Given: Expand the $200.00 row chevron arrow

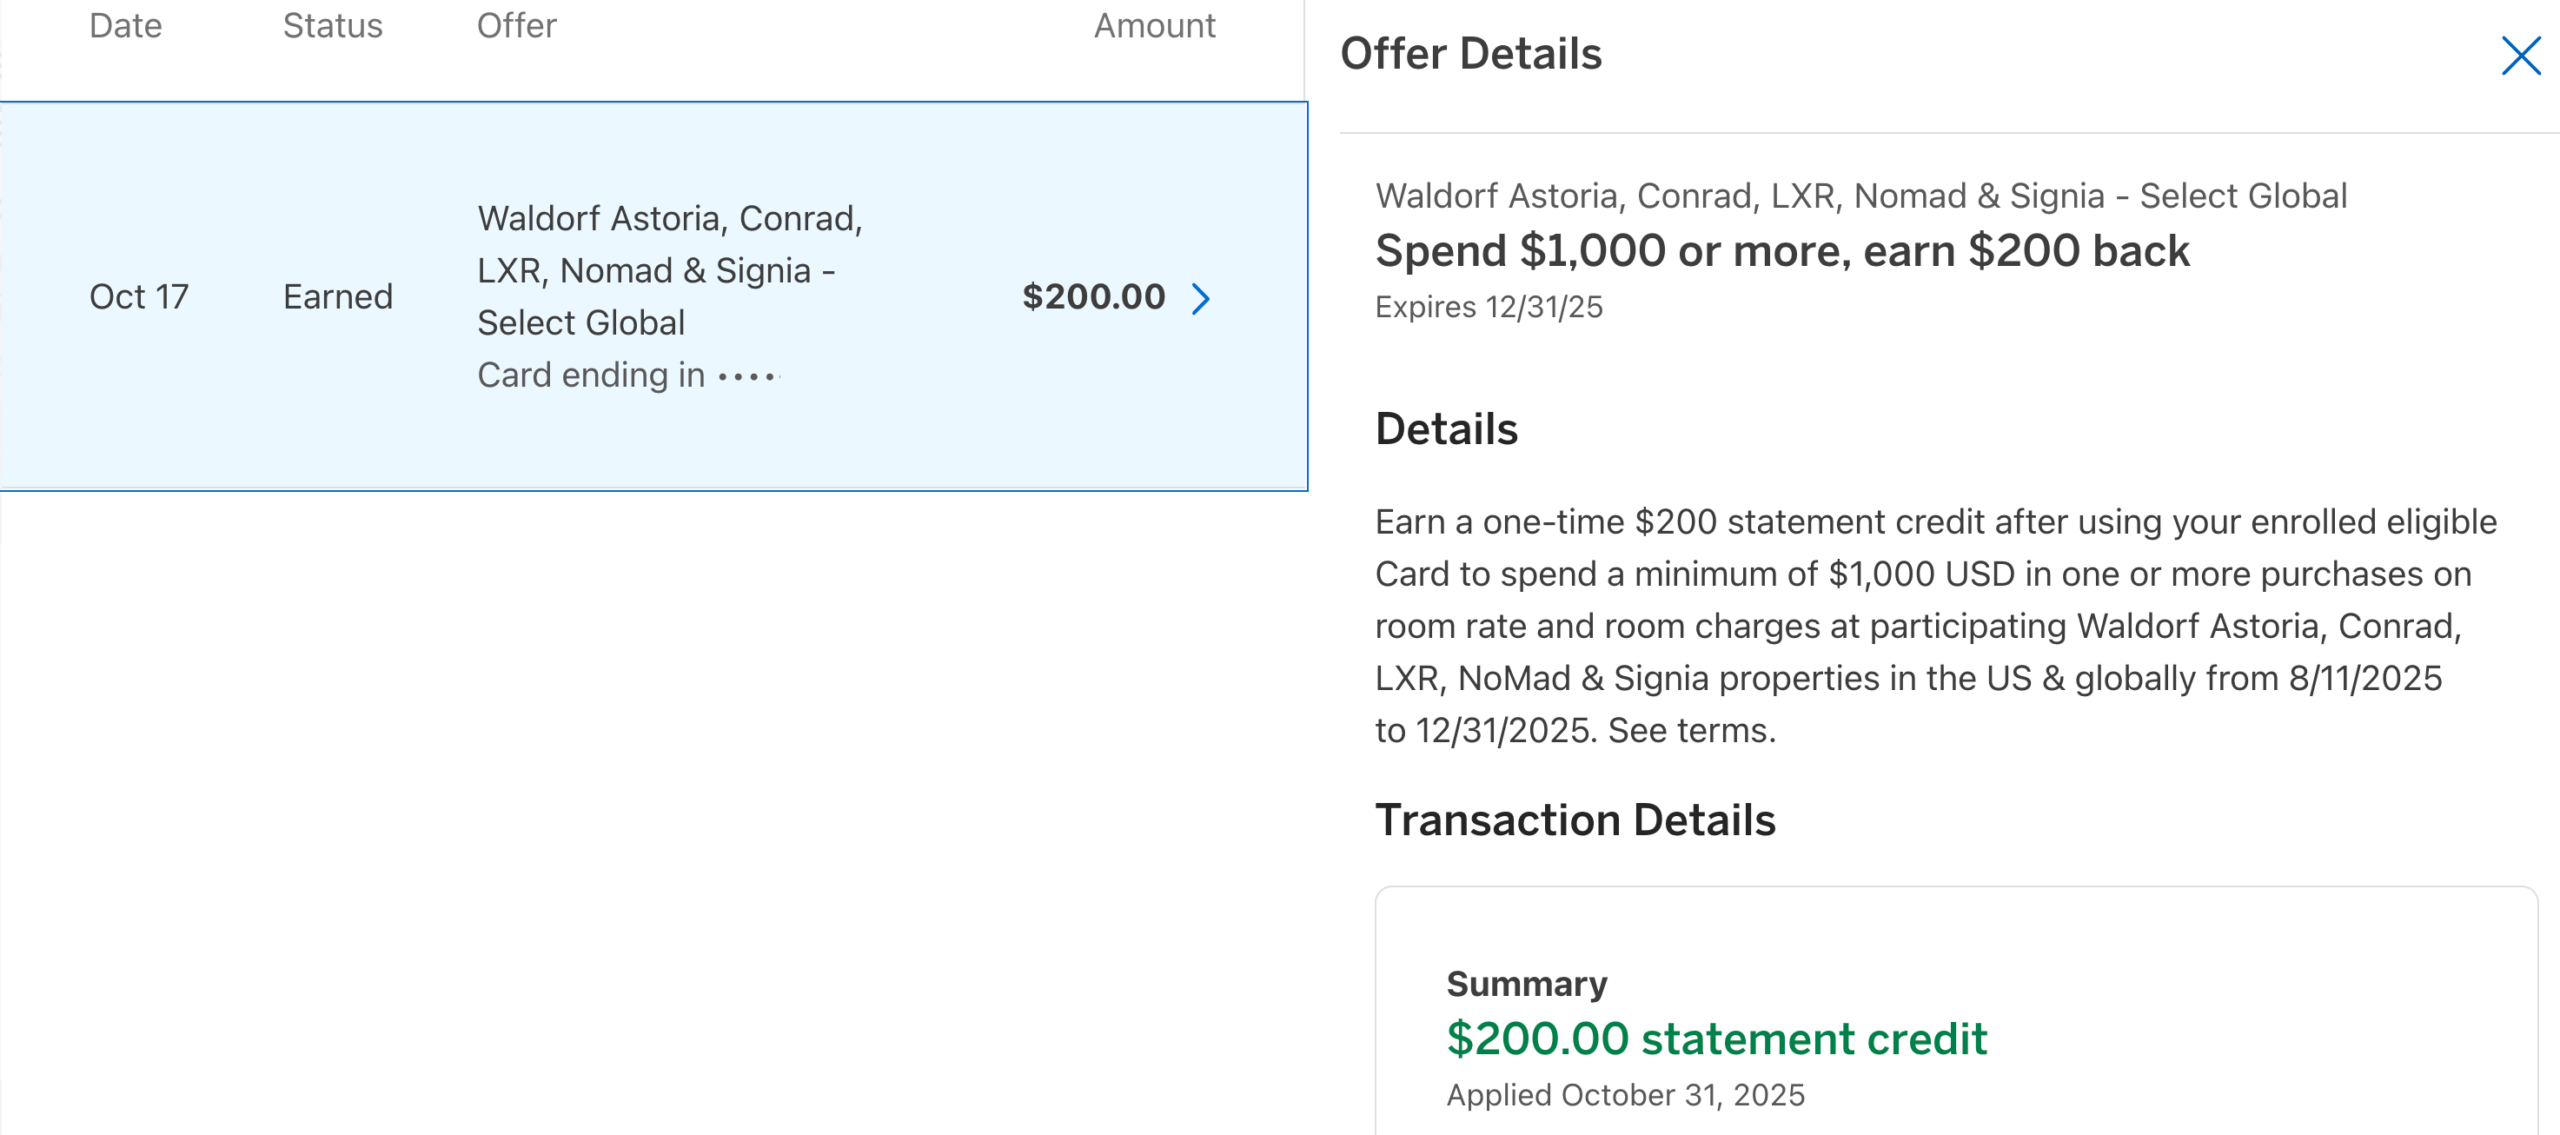Looking at the screenshot, I should pos(1200,298).
